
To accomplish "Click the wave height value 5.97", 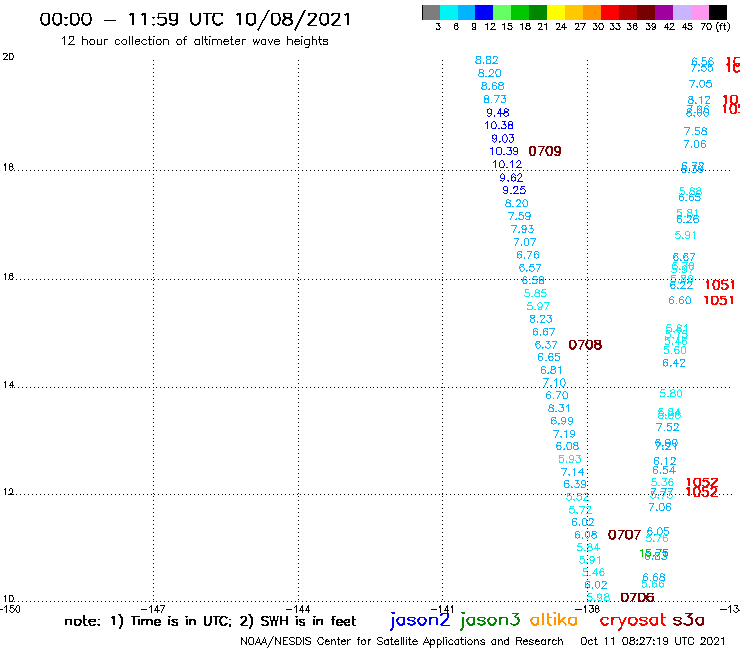I will (x=538, y=306).
